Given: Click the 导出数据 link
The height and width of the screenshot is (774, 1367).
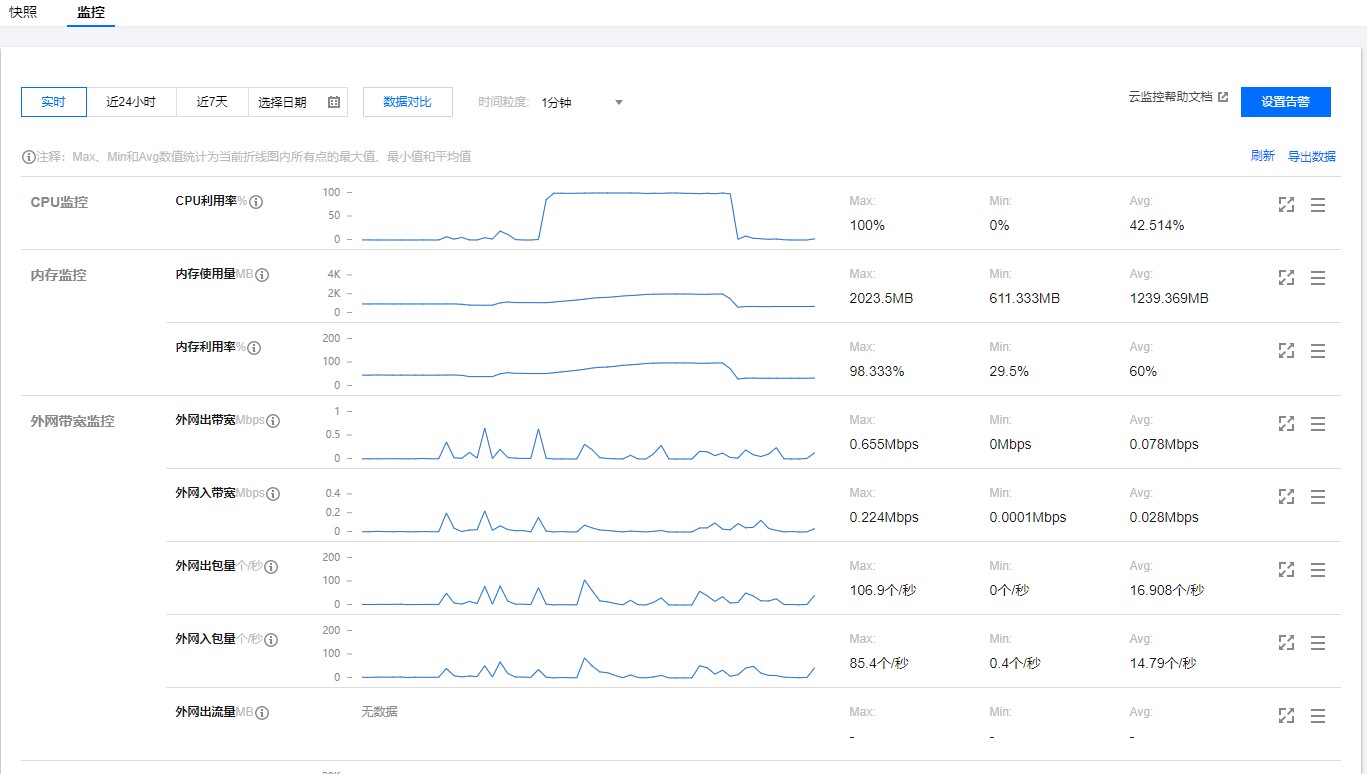Looking at the screenshot, I should pyautogui.click(x=1311, y=156).
